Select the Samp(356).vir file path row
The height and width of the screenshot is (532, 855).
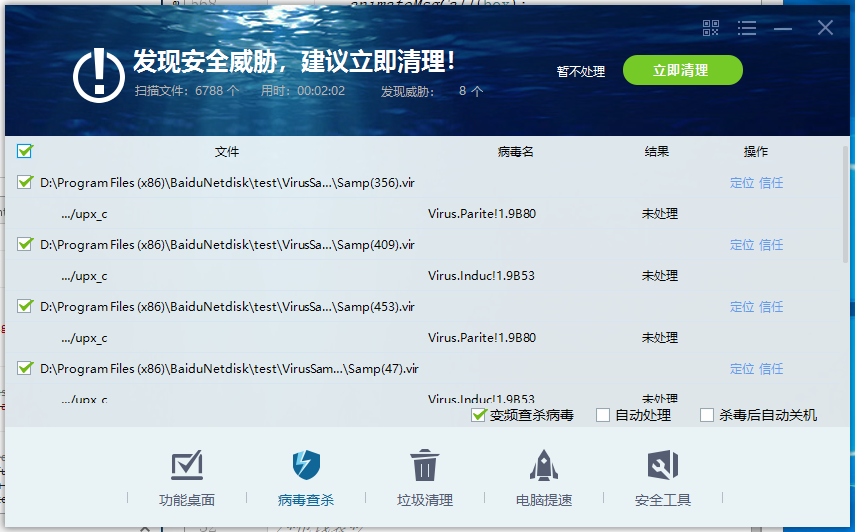[x=227, y=183]
